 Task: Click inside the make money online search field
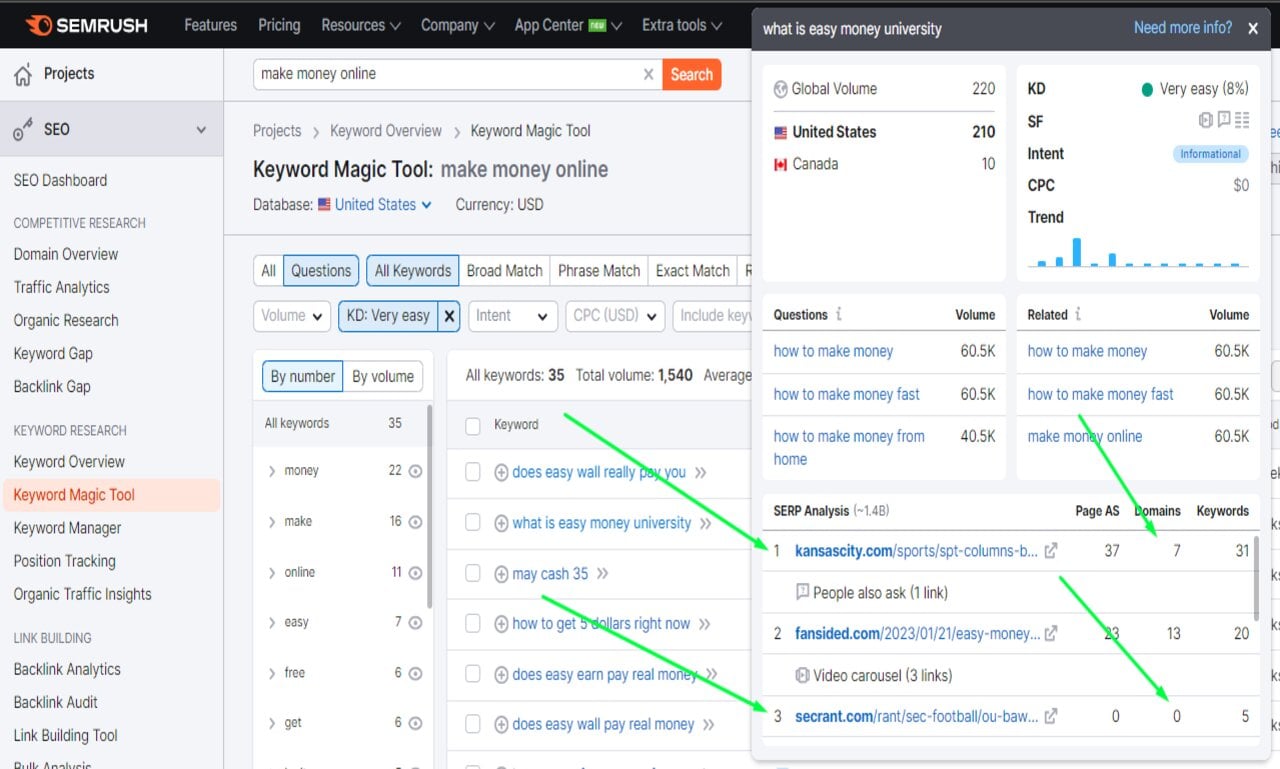(x=450, y=74)
